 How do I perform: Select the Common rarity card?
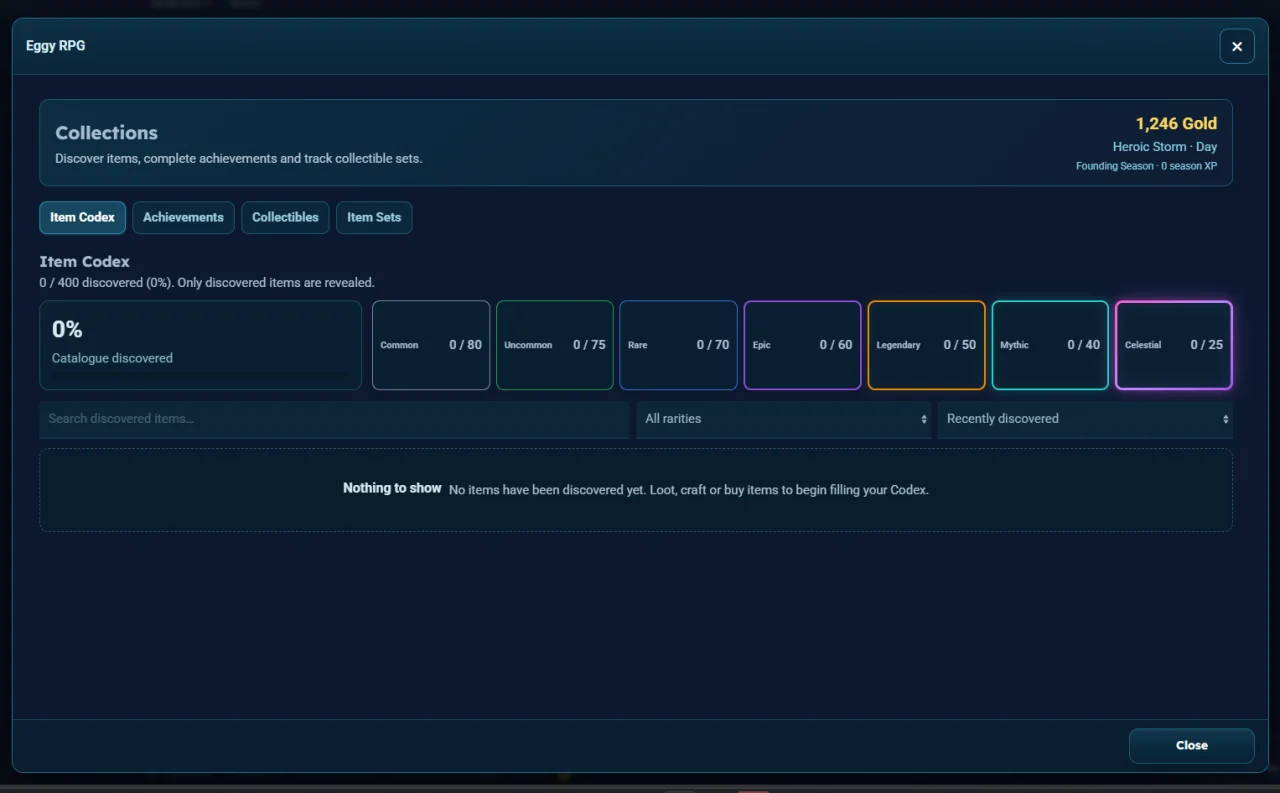[x=431, y=345]
